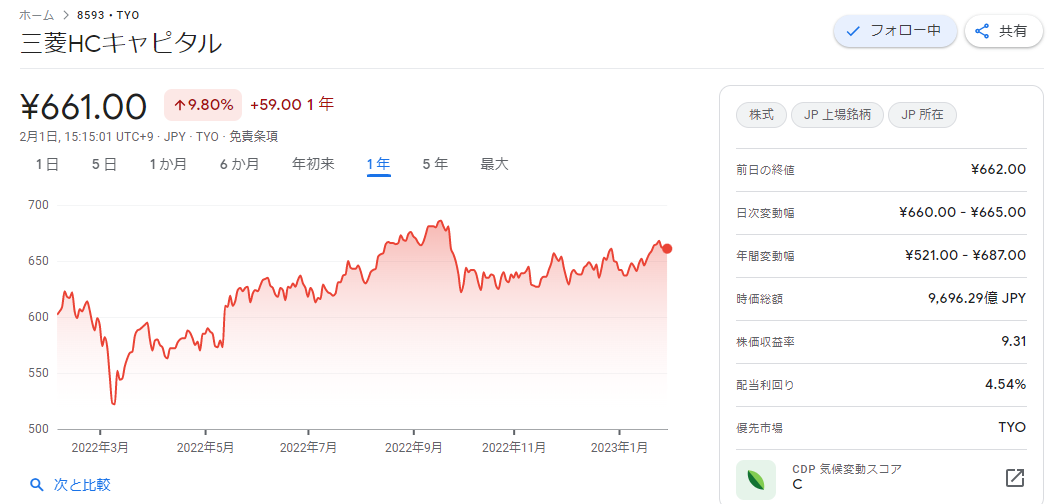Click the CDP 気候変動スコア label

tap(847, 470)
